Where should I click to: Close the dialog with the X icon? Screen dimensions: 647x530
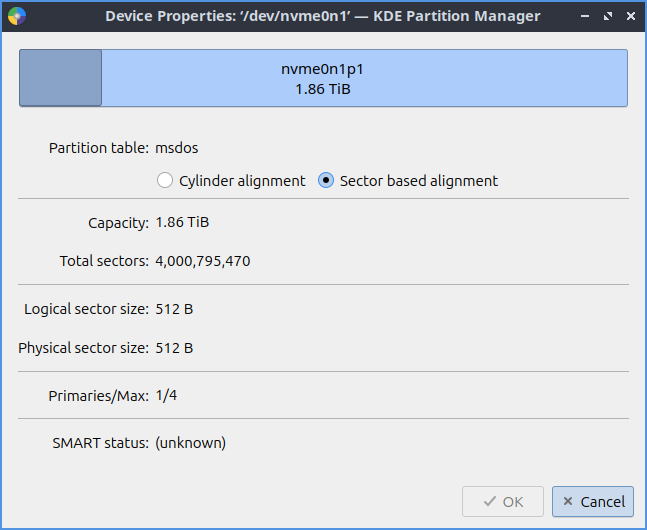click(629, 16)
